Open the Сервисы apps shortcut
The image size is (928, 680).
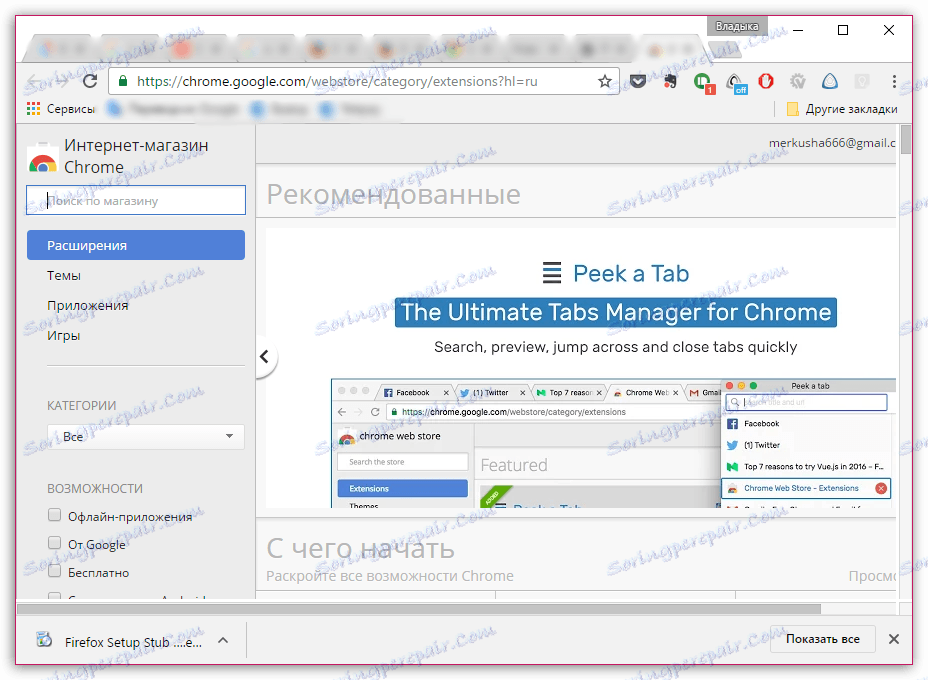[60, 109]
